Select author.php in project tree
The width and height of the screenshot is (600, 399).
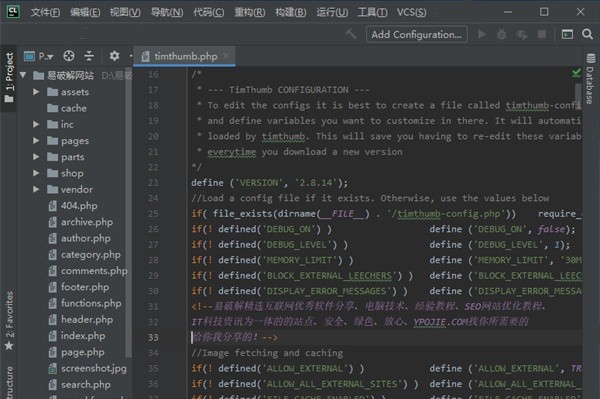86,238
